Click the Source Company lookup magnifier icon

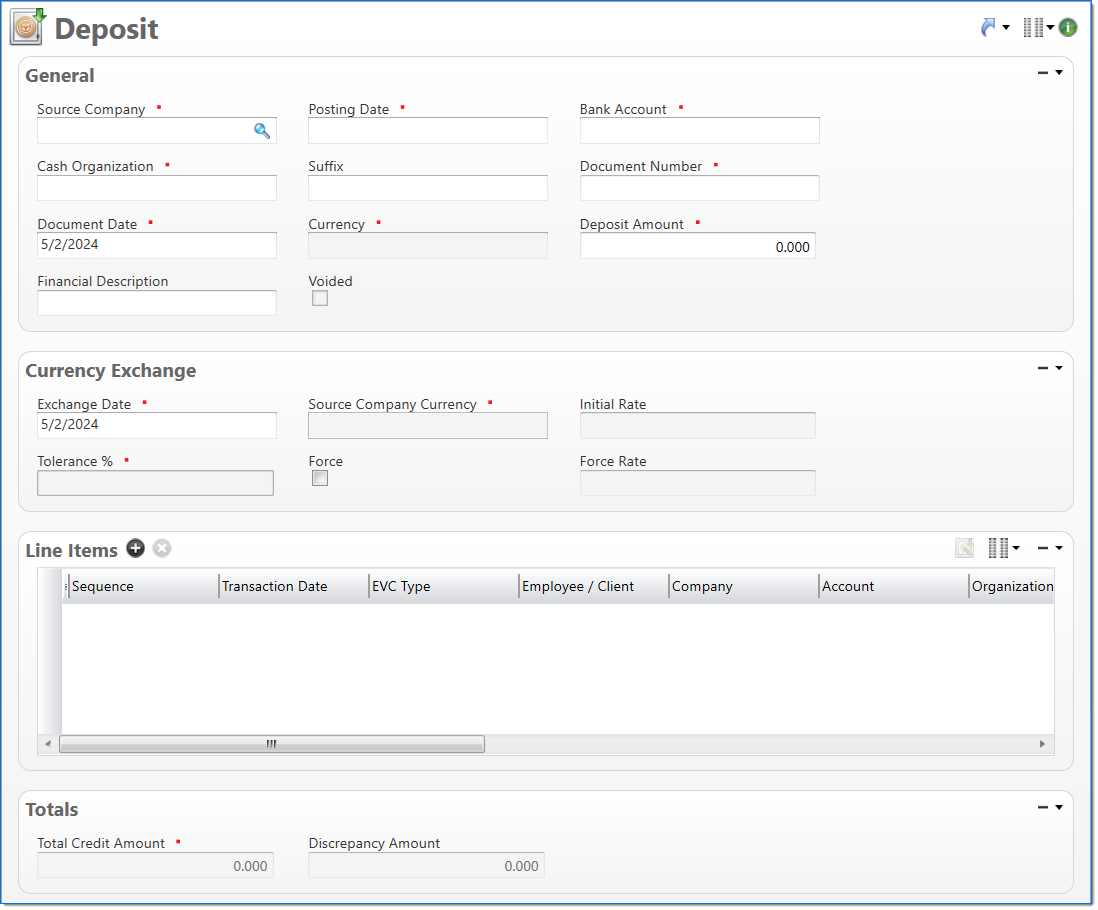262,131
